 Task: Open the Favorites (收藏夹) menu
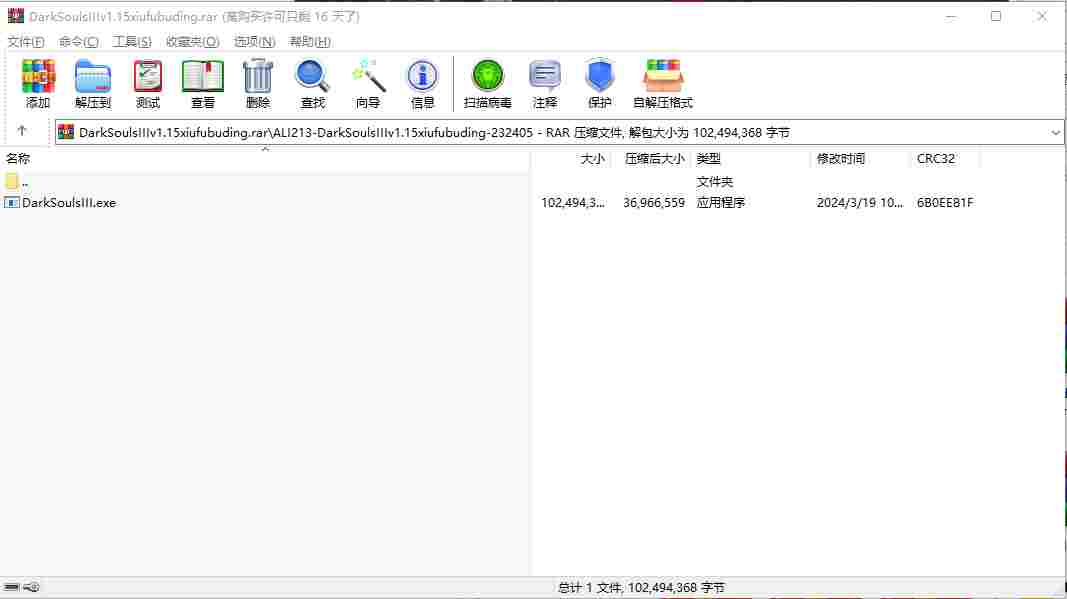pyautogui.click(x=193, y=42)
